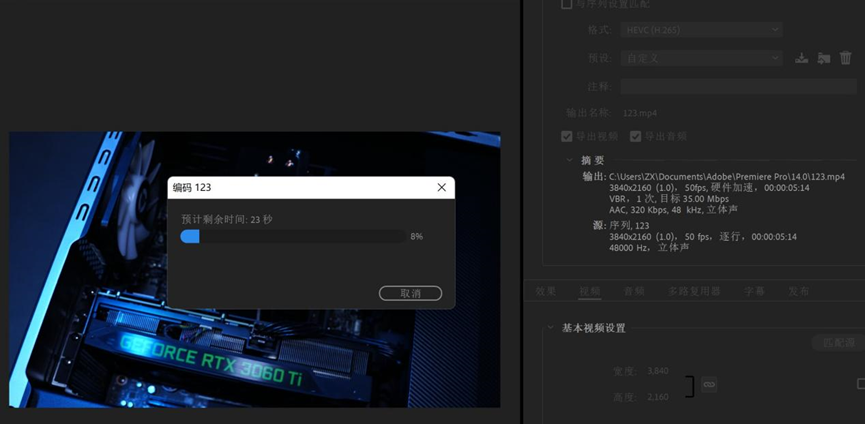The height and width of the screenshot is (424, 865).
Task: Close the 编码 123 progress dialog
Action: (441, 187)
